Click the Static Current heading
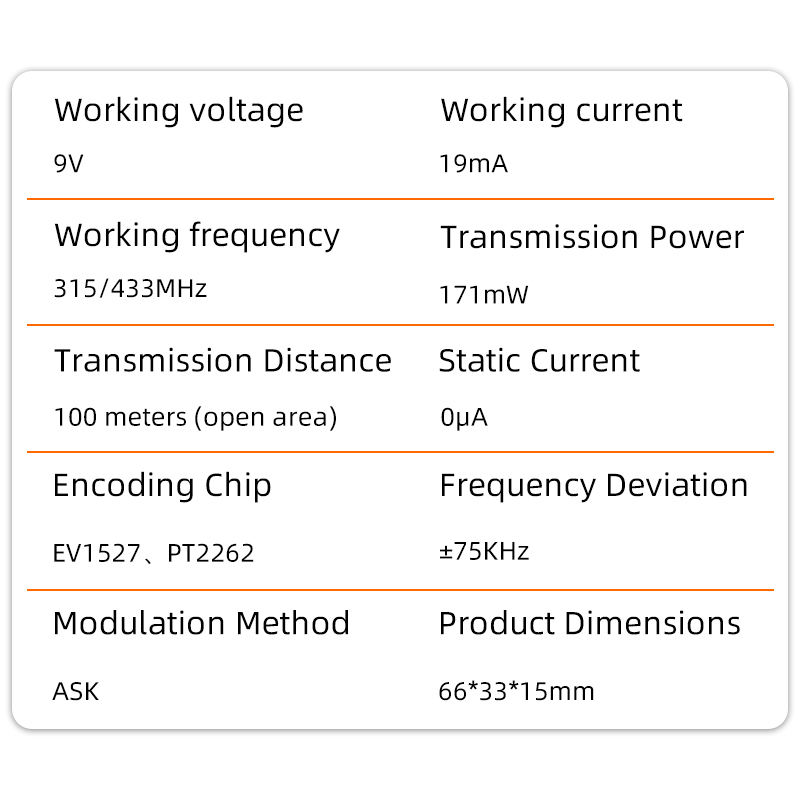 539,361
